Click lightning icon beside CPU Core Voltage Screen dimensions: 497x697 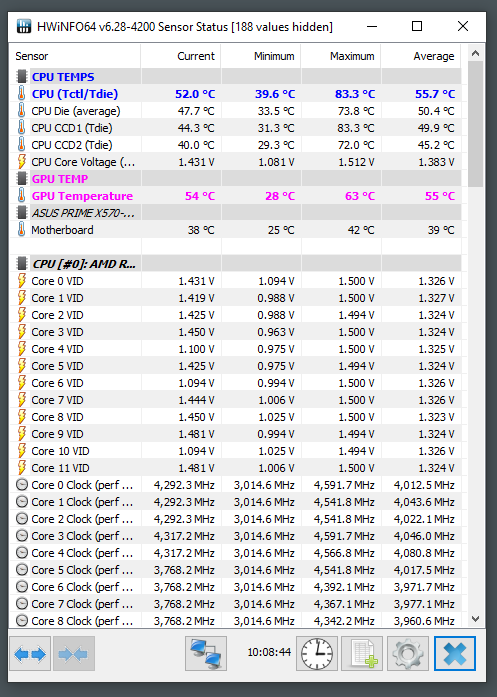coord(21,162)
